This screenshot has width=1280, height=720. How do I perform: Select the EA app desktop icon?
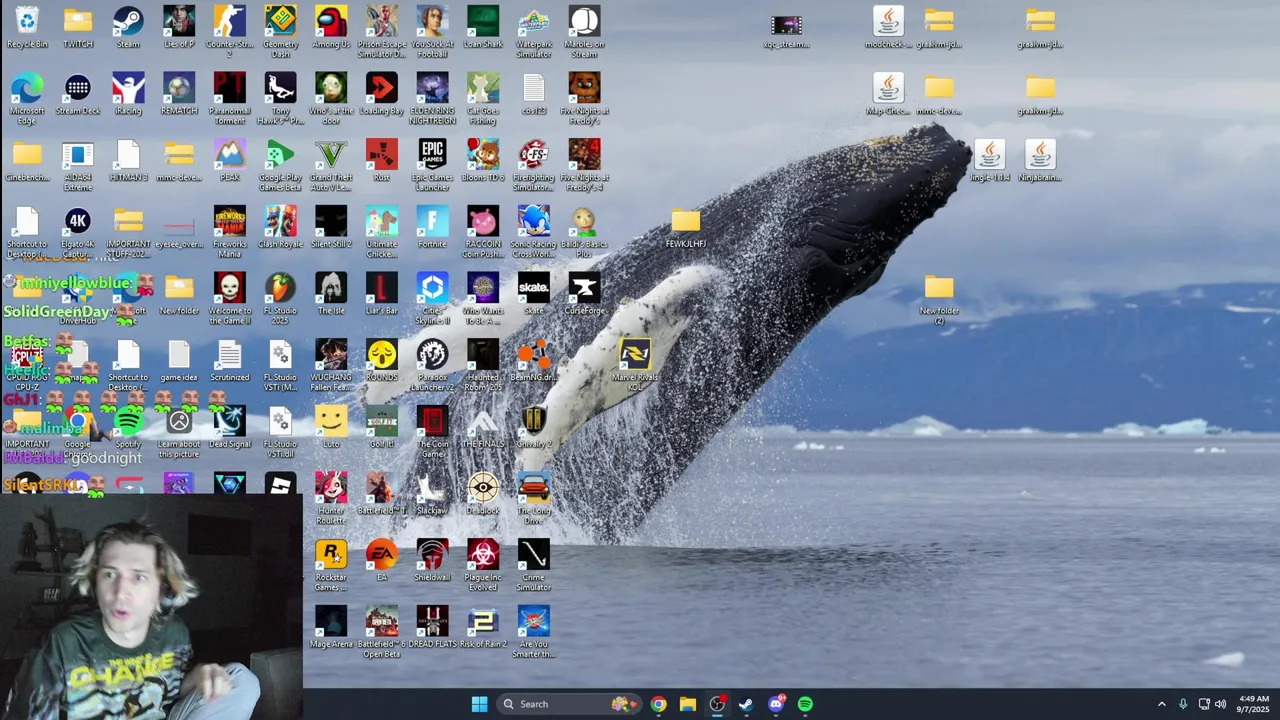382,561
